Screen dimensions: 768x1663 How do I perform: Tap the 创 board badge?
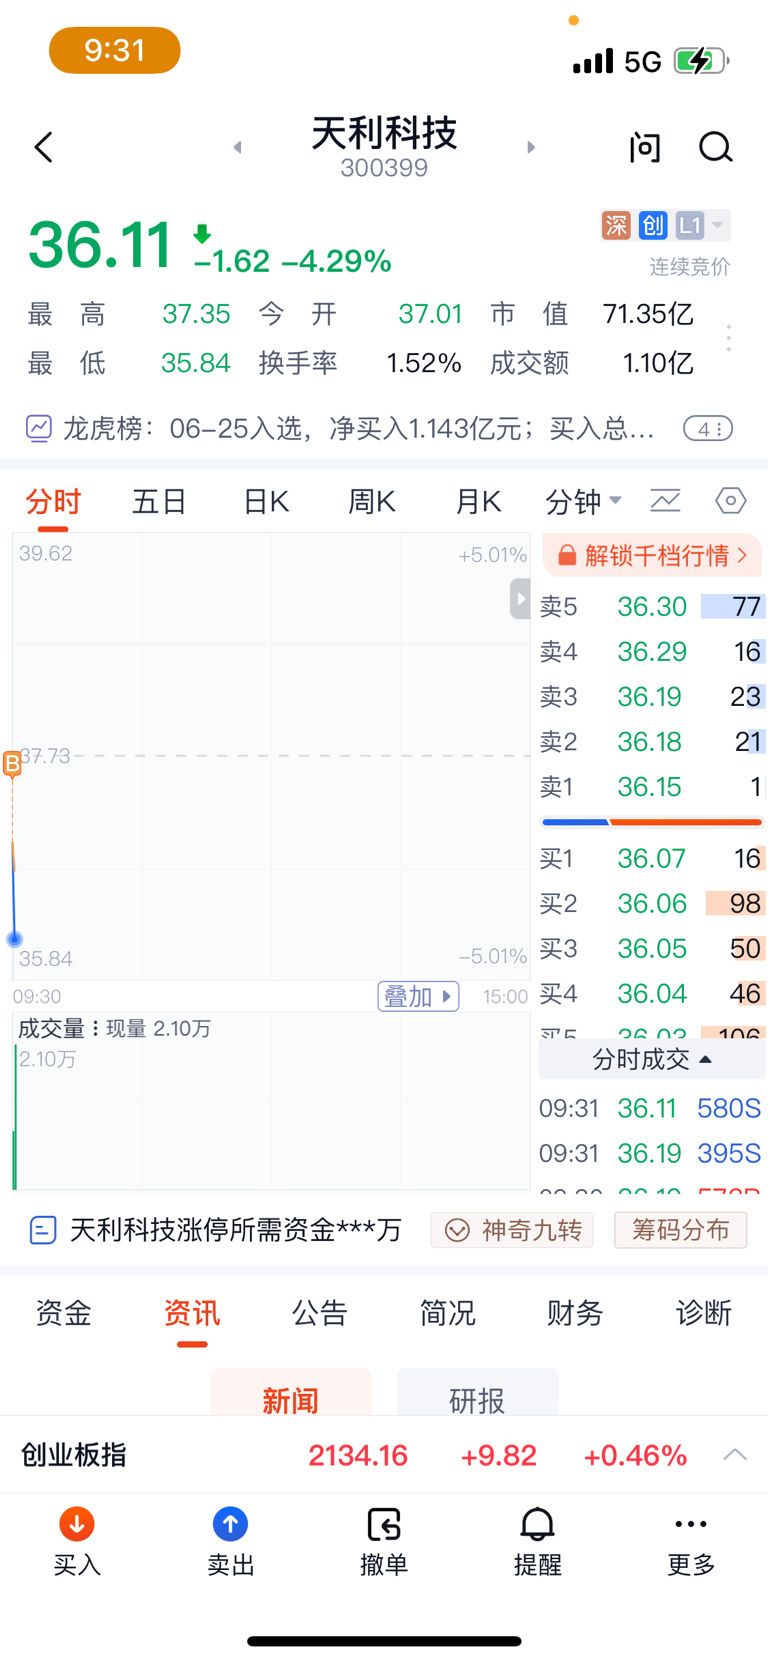pyautogui.click(x=653, y=225)
